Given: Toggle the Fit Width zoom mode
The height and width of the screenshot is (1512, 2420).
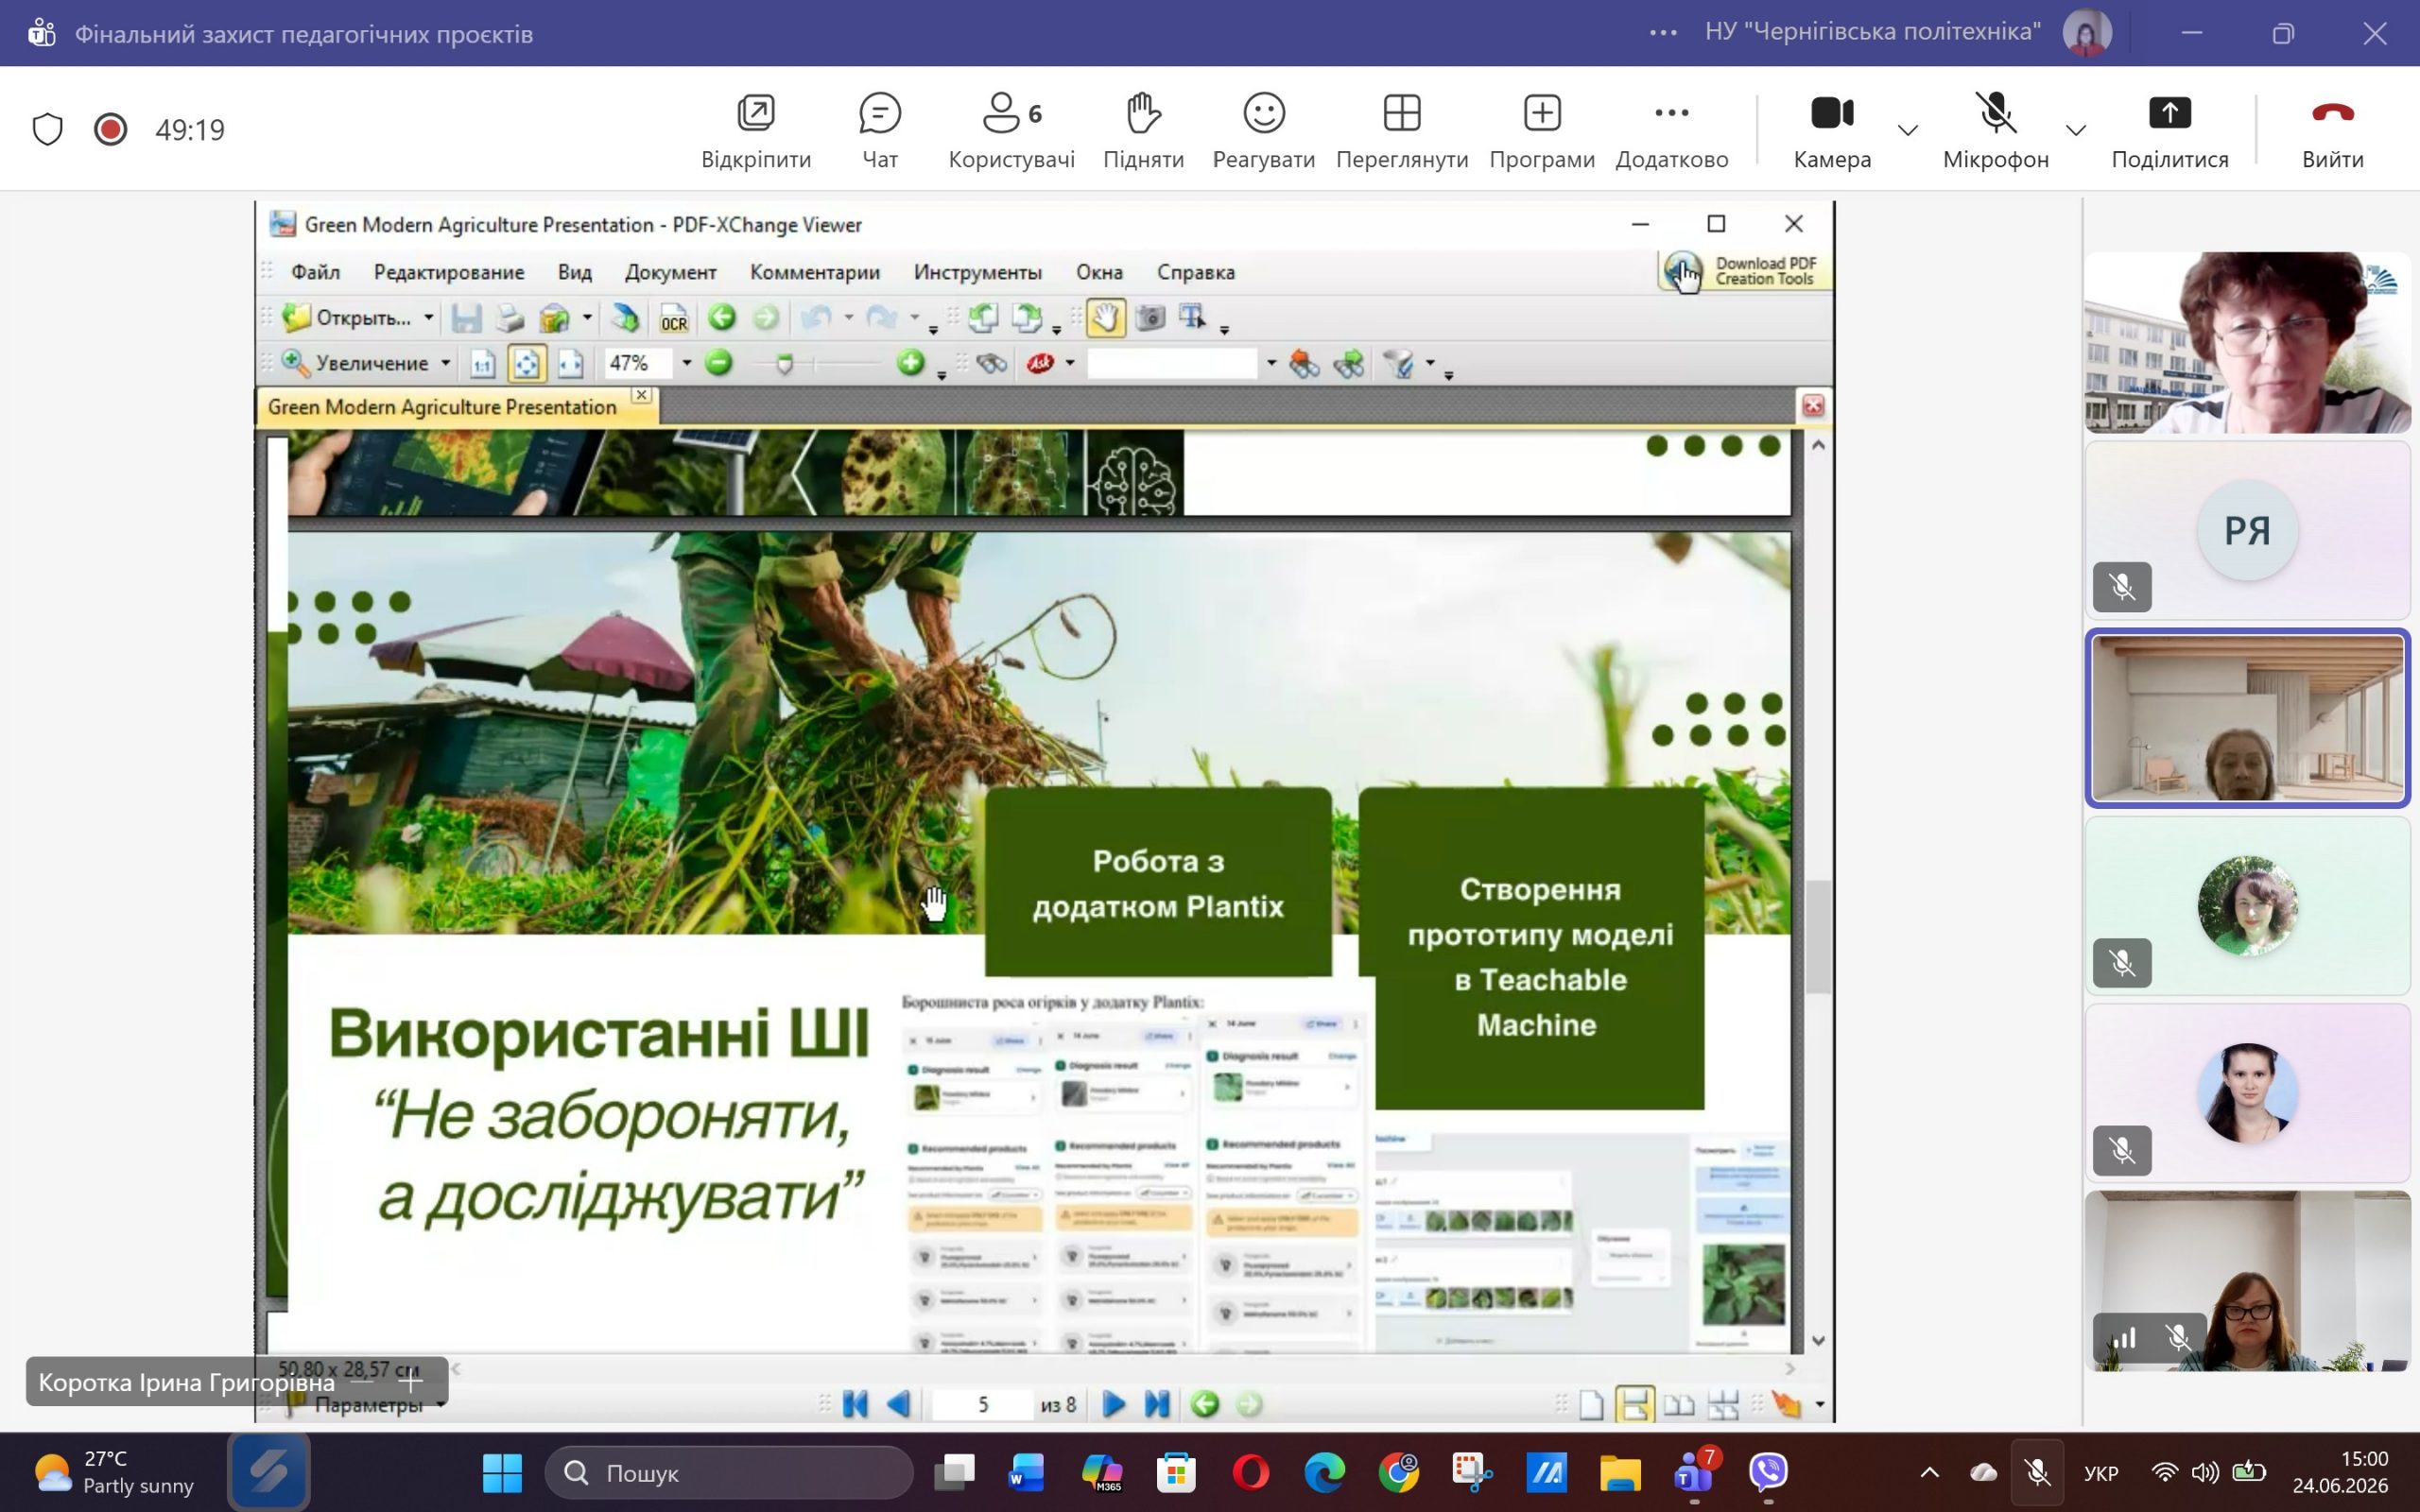Looking at the screenshot, I should pyautogui.click(x=570, y=363).
